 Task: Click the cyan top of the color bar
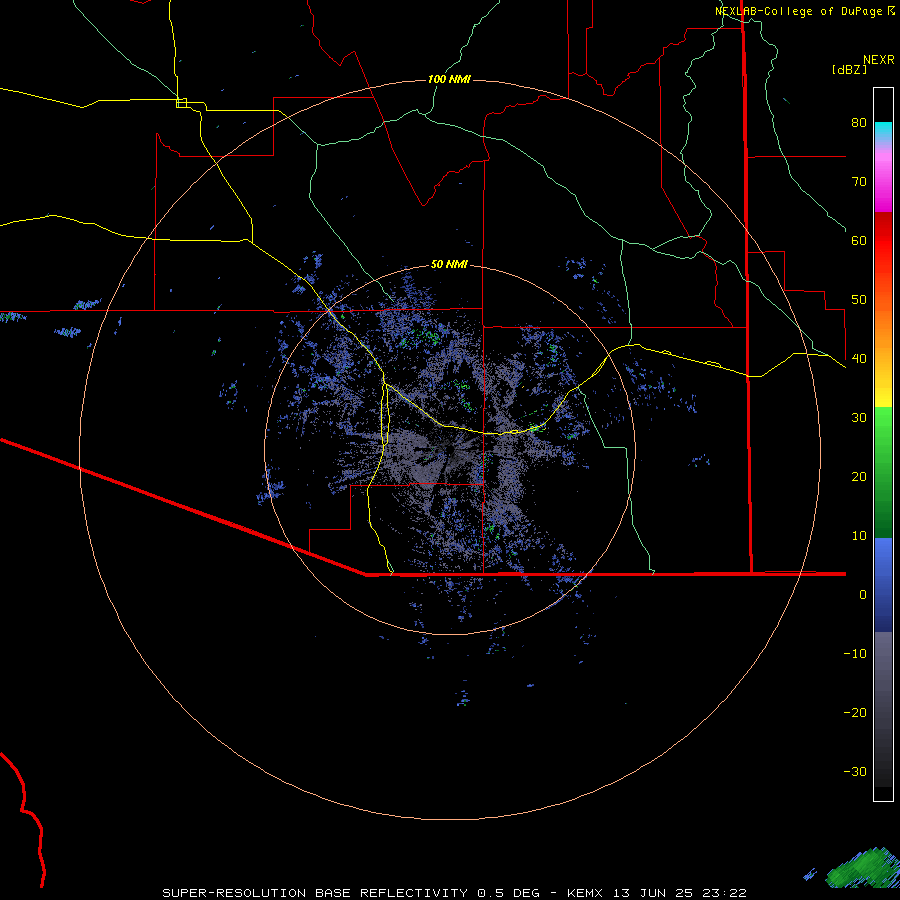(x=883, y=131)
